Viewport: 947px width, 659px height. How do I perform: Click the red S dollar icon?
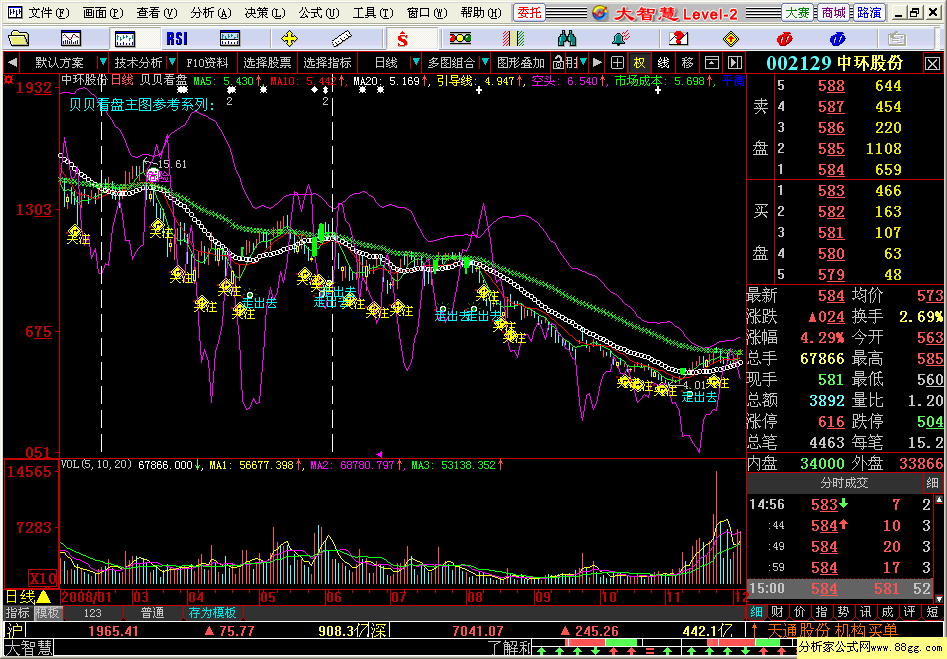(403, 40)
